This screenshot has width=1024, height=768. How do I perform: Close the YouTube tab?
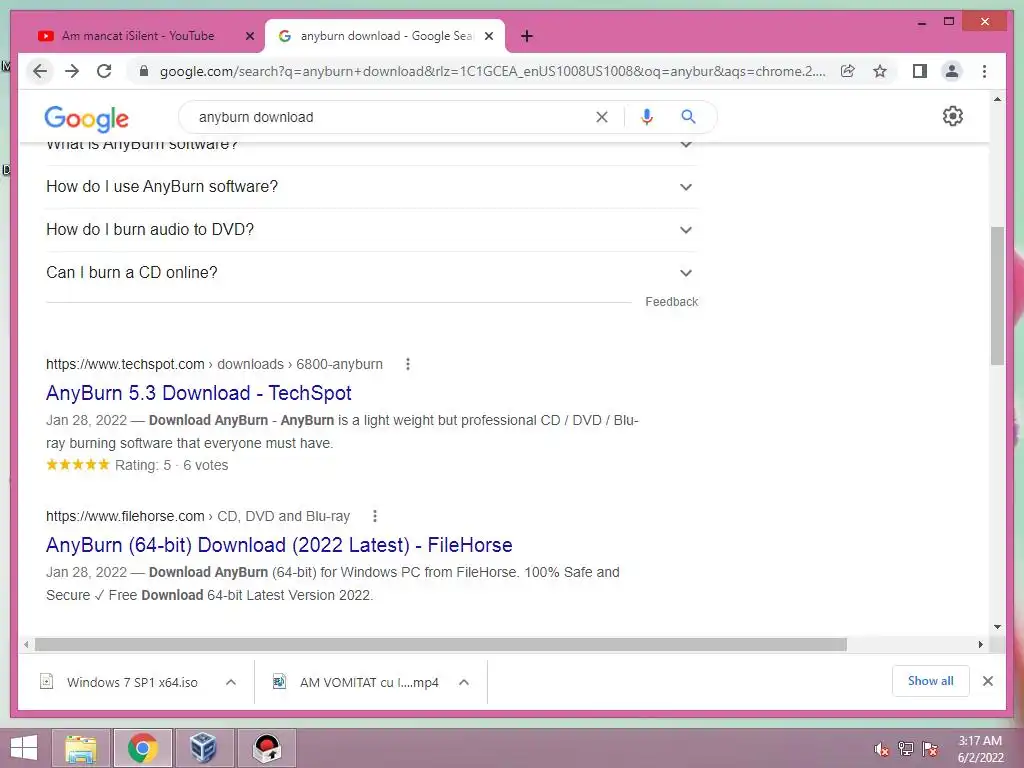(249, 36)
